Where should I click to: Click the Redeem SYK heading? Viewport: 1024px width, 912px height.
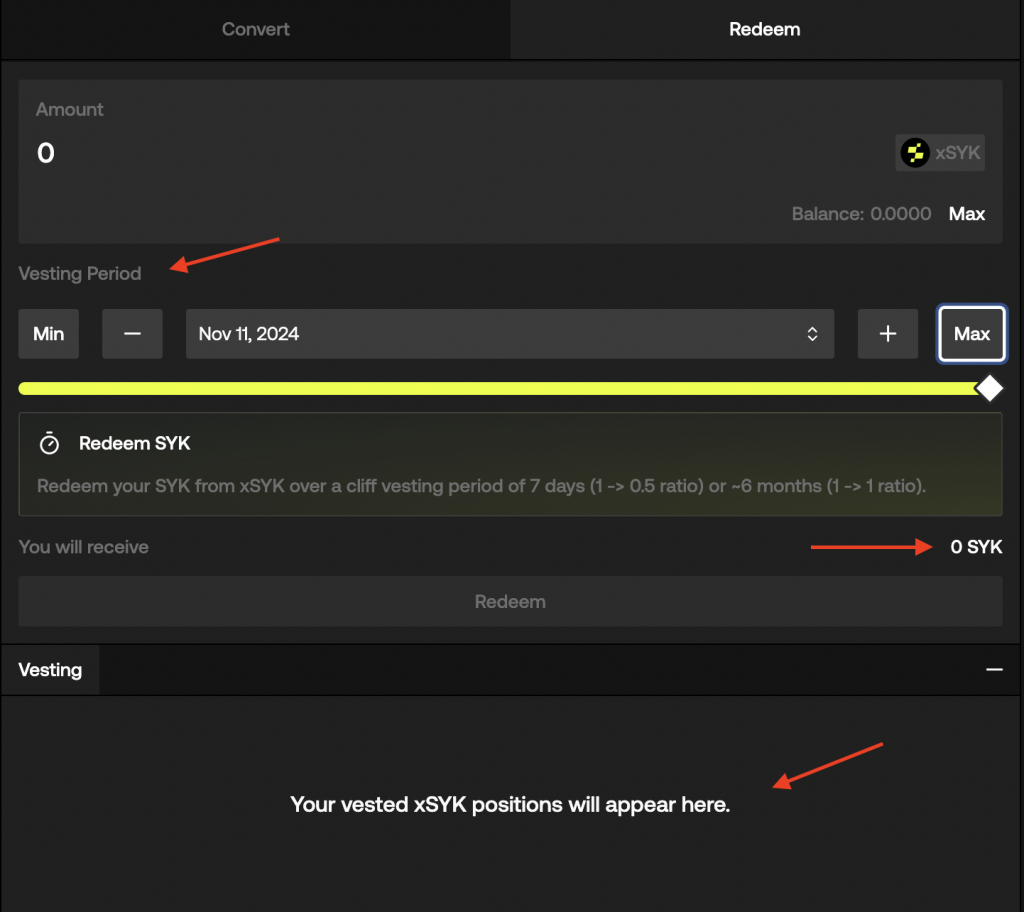(x=135, y=443)
